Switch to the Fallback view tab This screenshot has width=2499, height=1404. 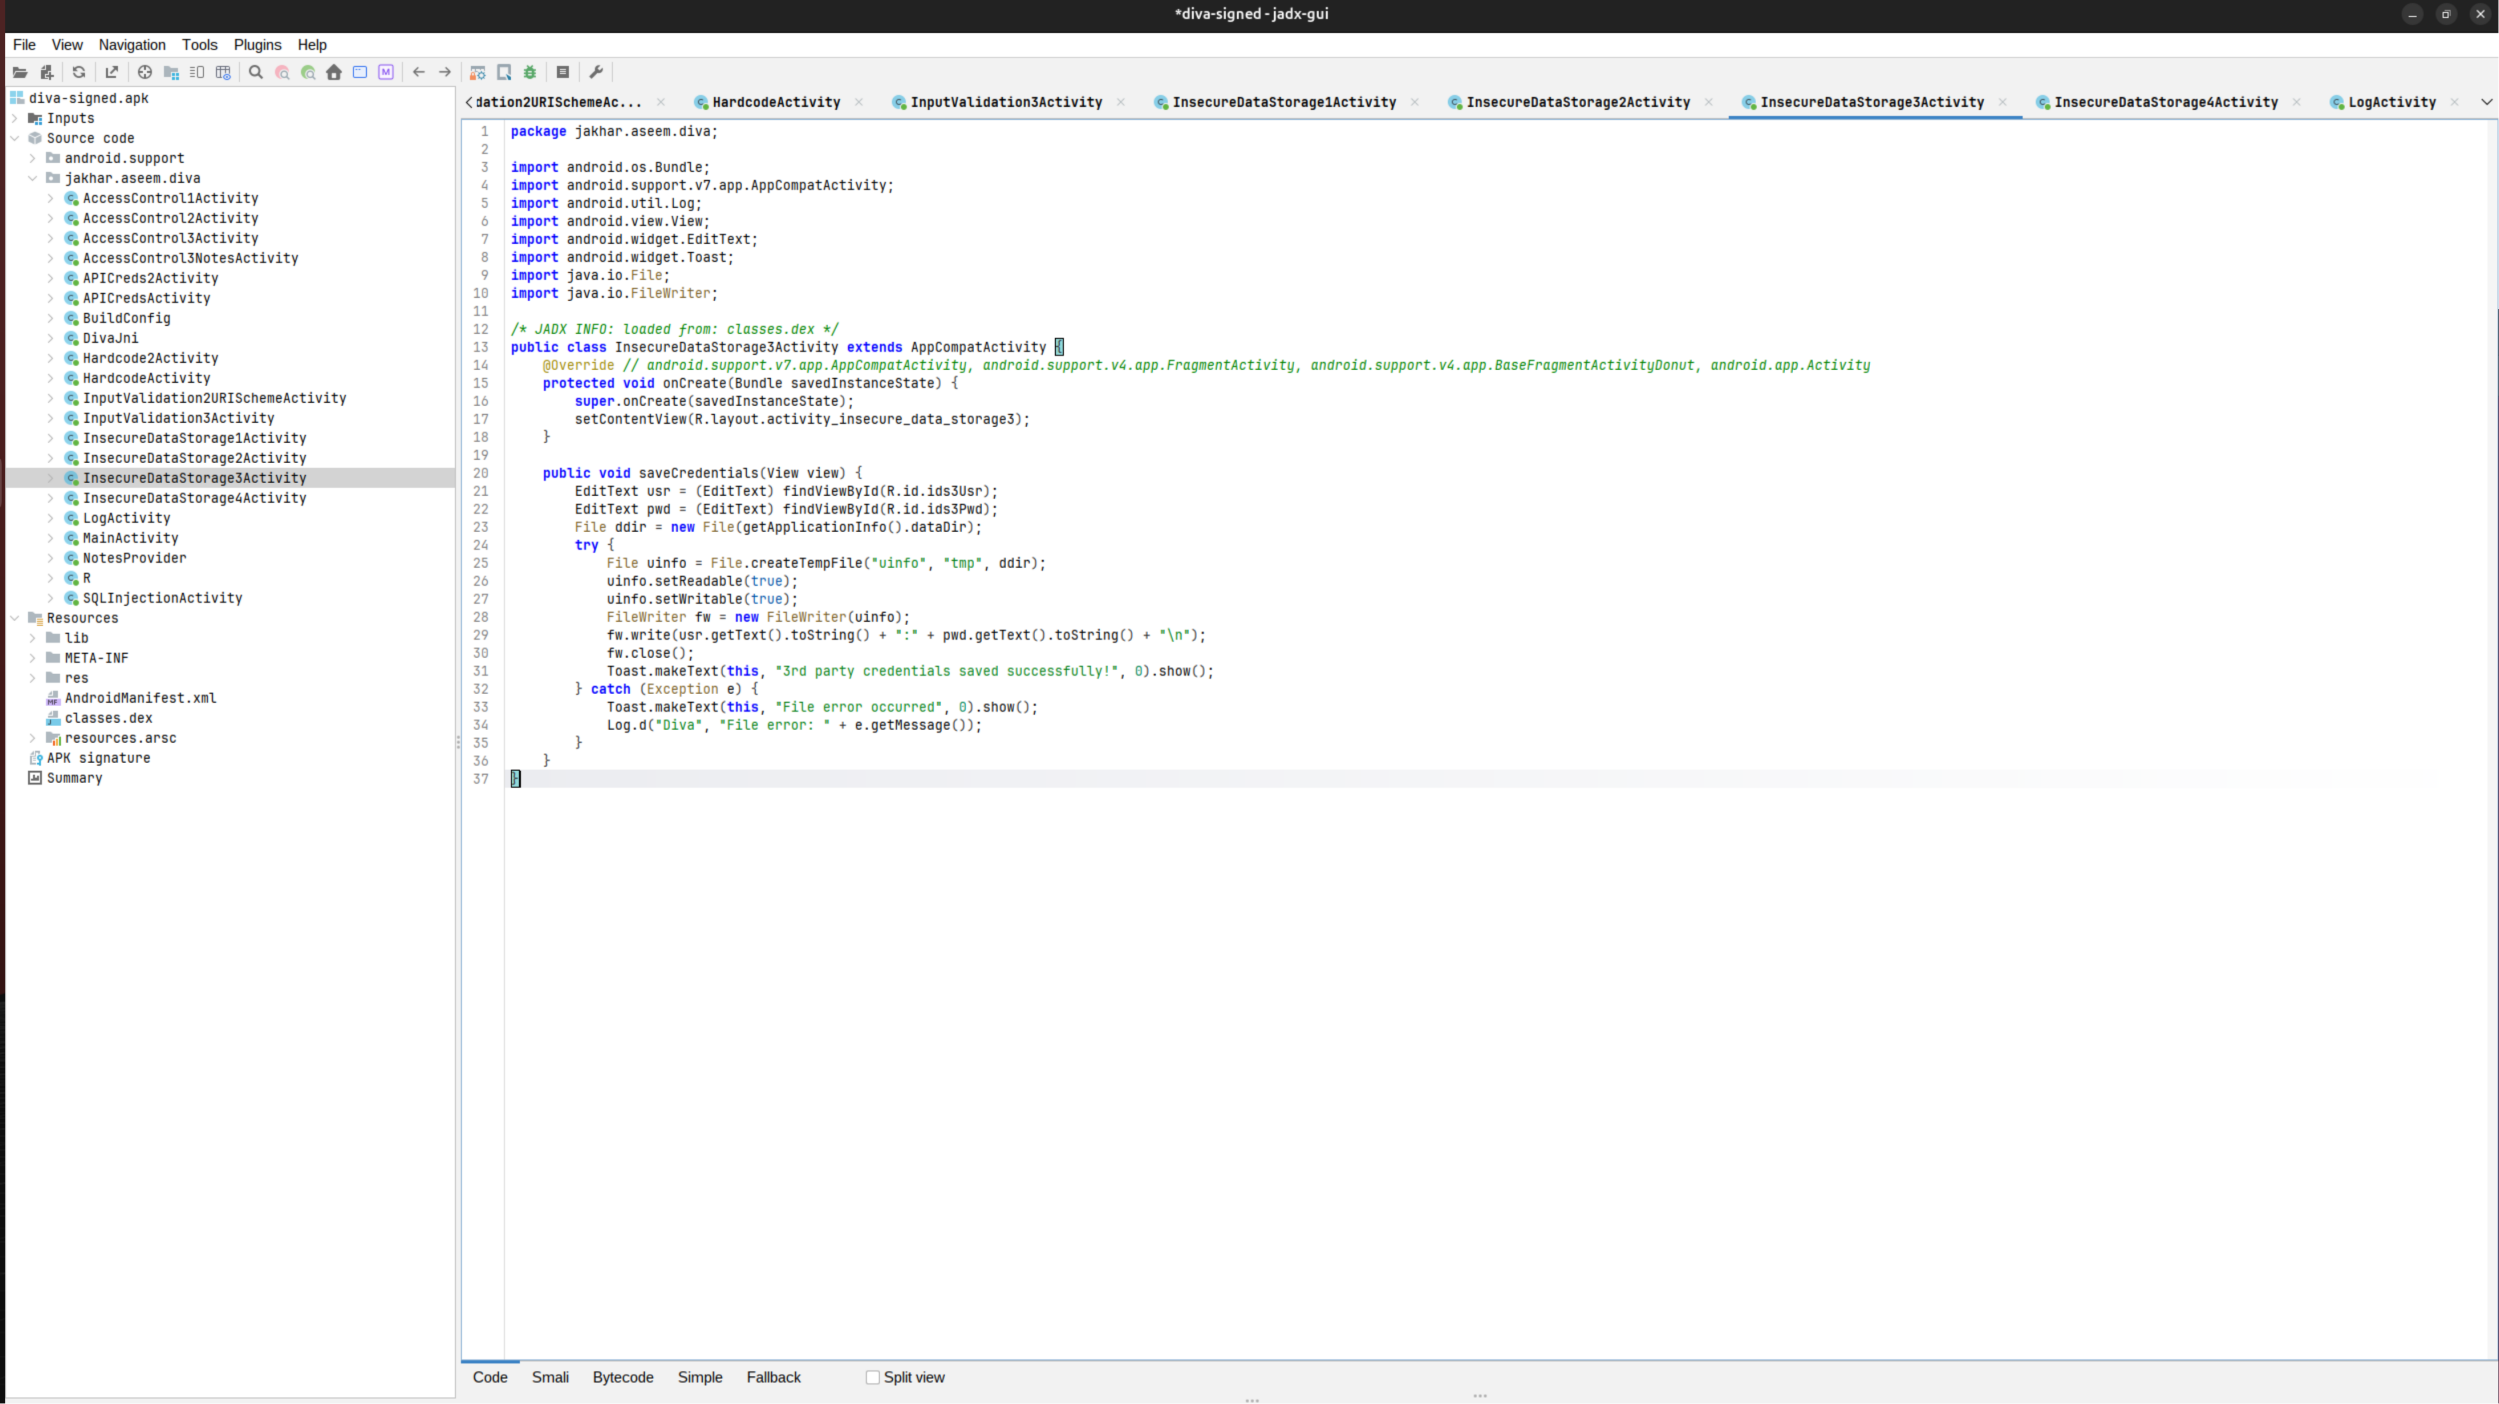pos(773,1377)
